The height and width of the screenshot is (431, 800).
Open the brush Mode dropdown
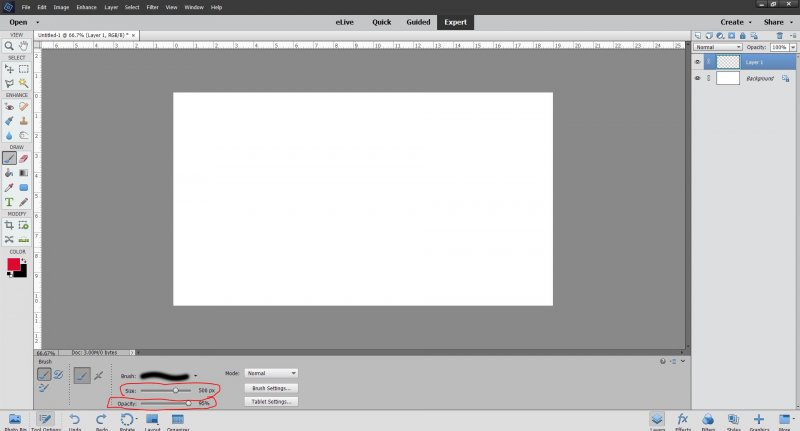click(x=271, y=373)
